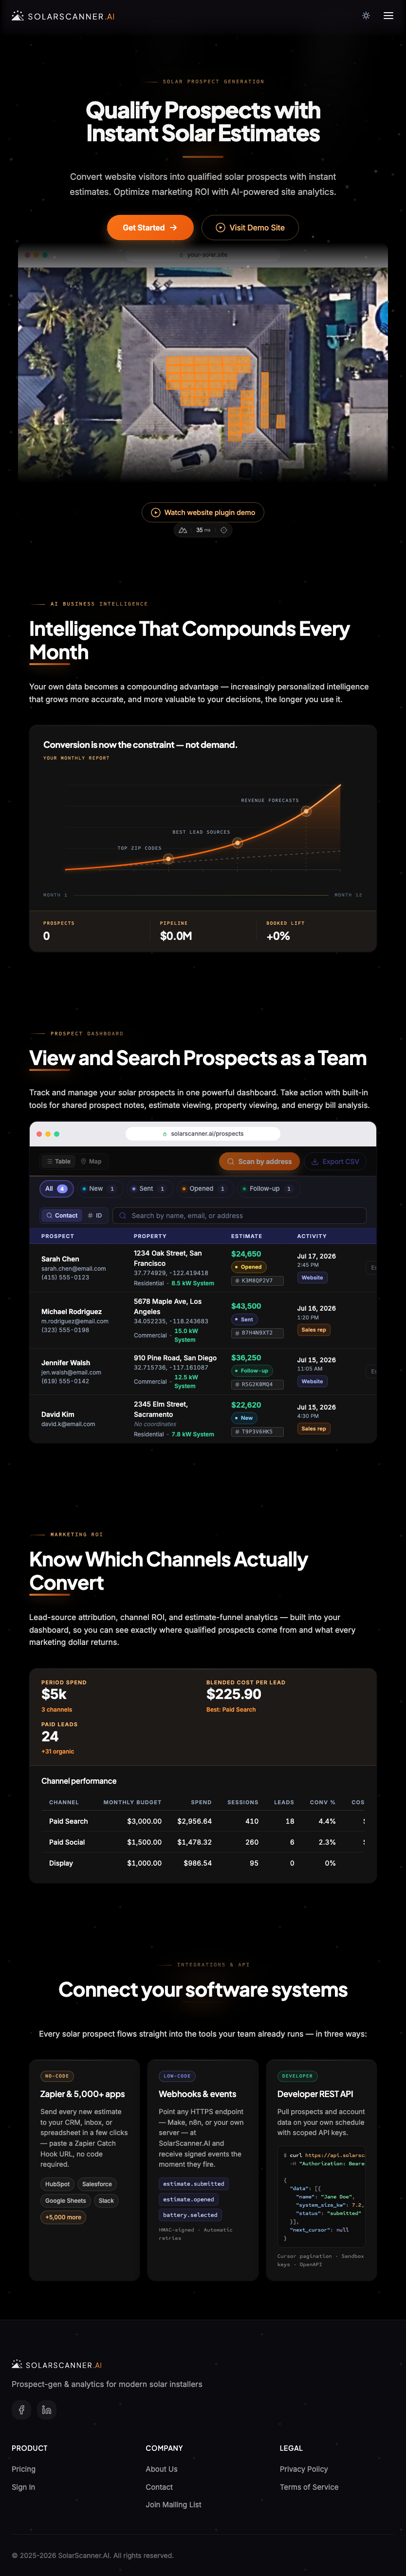
Task: Click estimate ID R5G2K8MQ4
Action: (x=257, y=1384)
